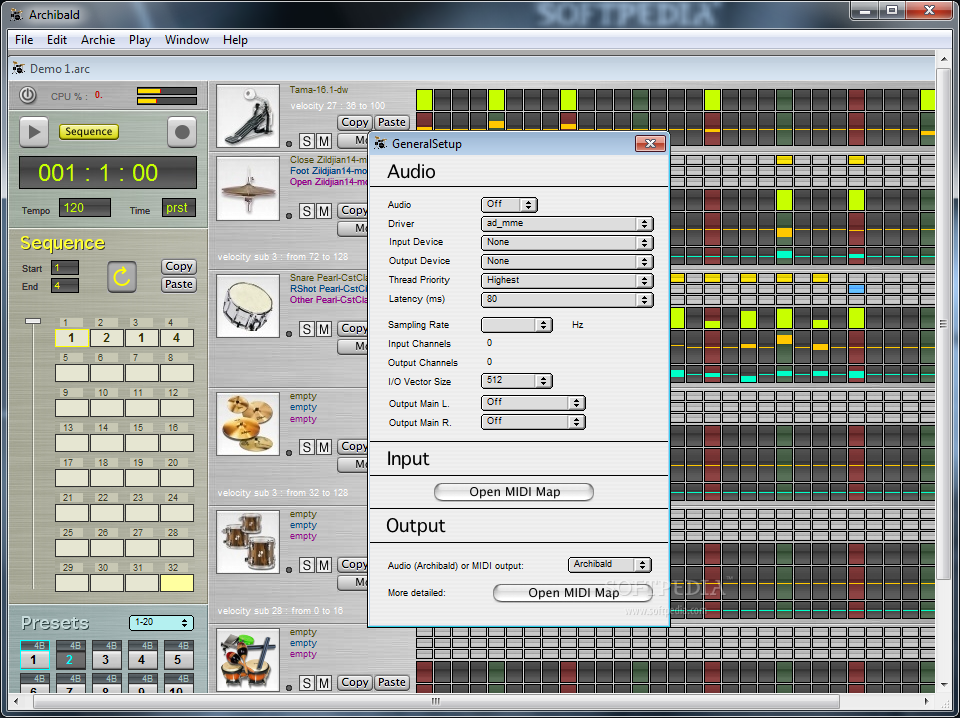The height and width of the screenshot is (718, 960).
Task: Solo the cymbals track with S
Action: pyautogui.click(x=307, y=447)
